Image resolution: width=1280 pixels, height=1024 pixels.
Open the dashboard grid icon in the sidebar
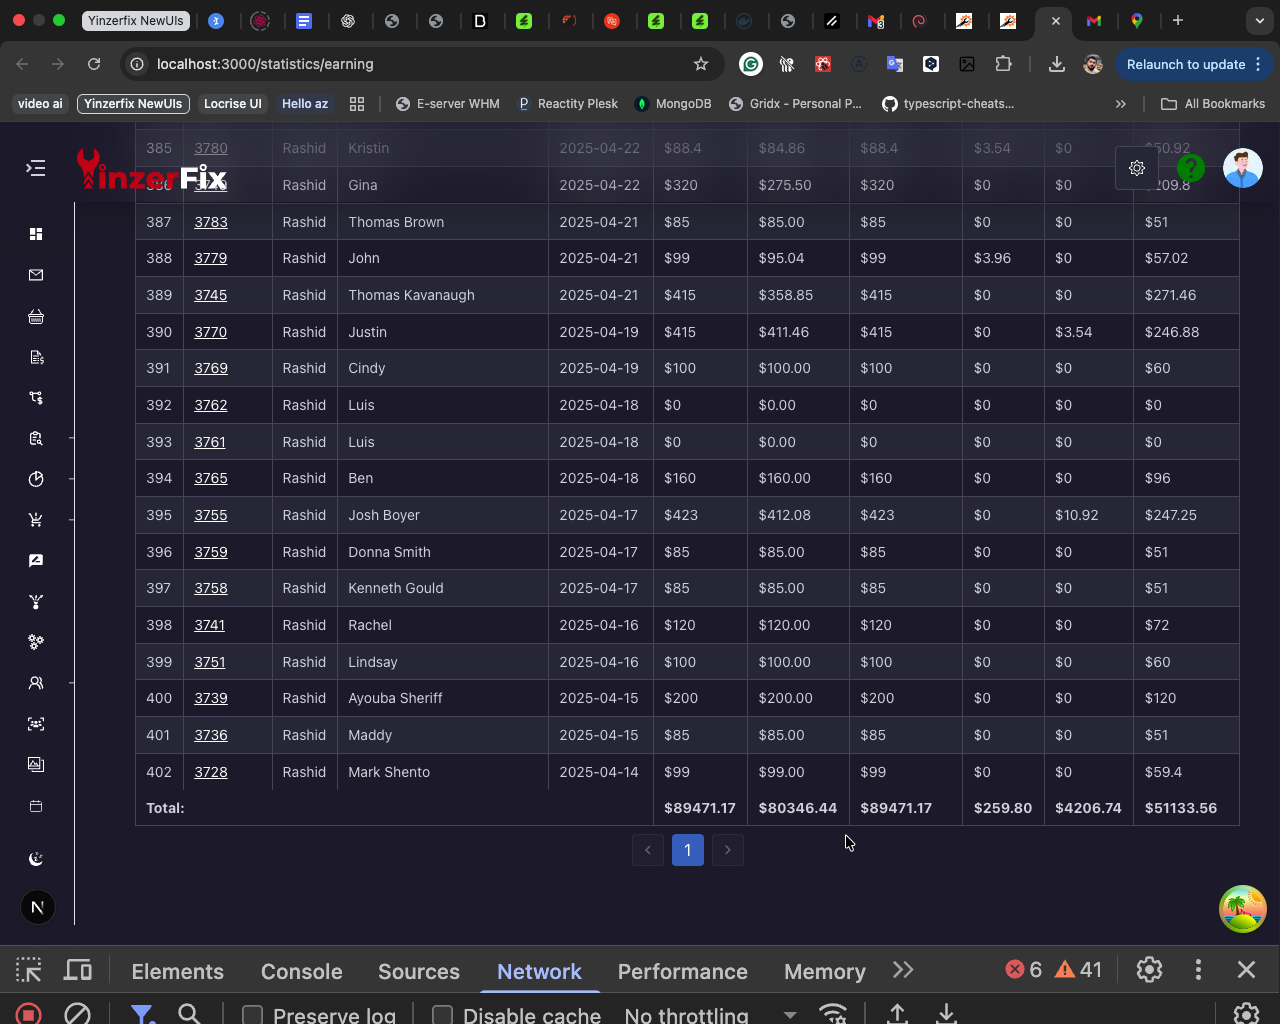click(x=36, y=234)
